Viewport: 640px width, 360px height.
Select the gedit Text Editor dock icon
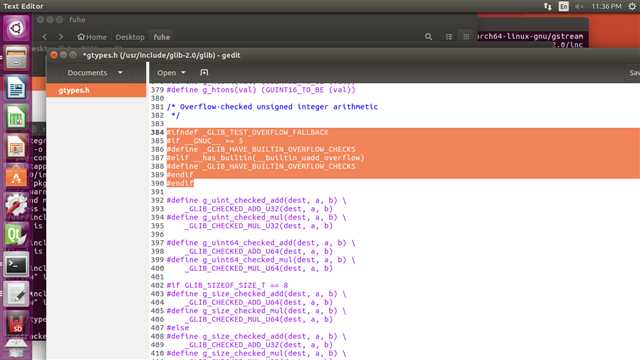coord(16,294)
